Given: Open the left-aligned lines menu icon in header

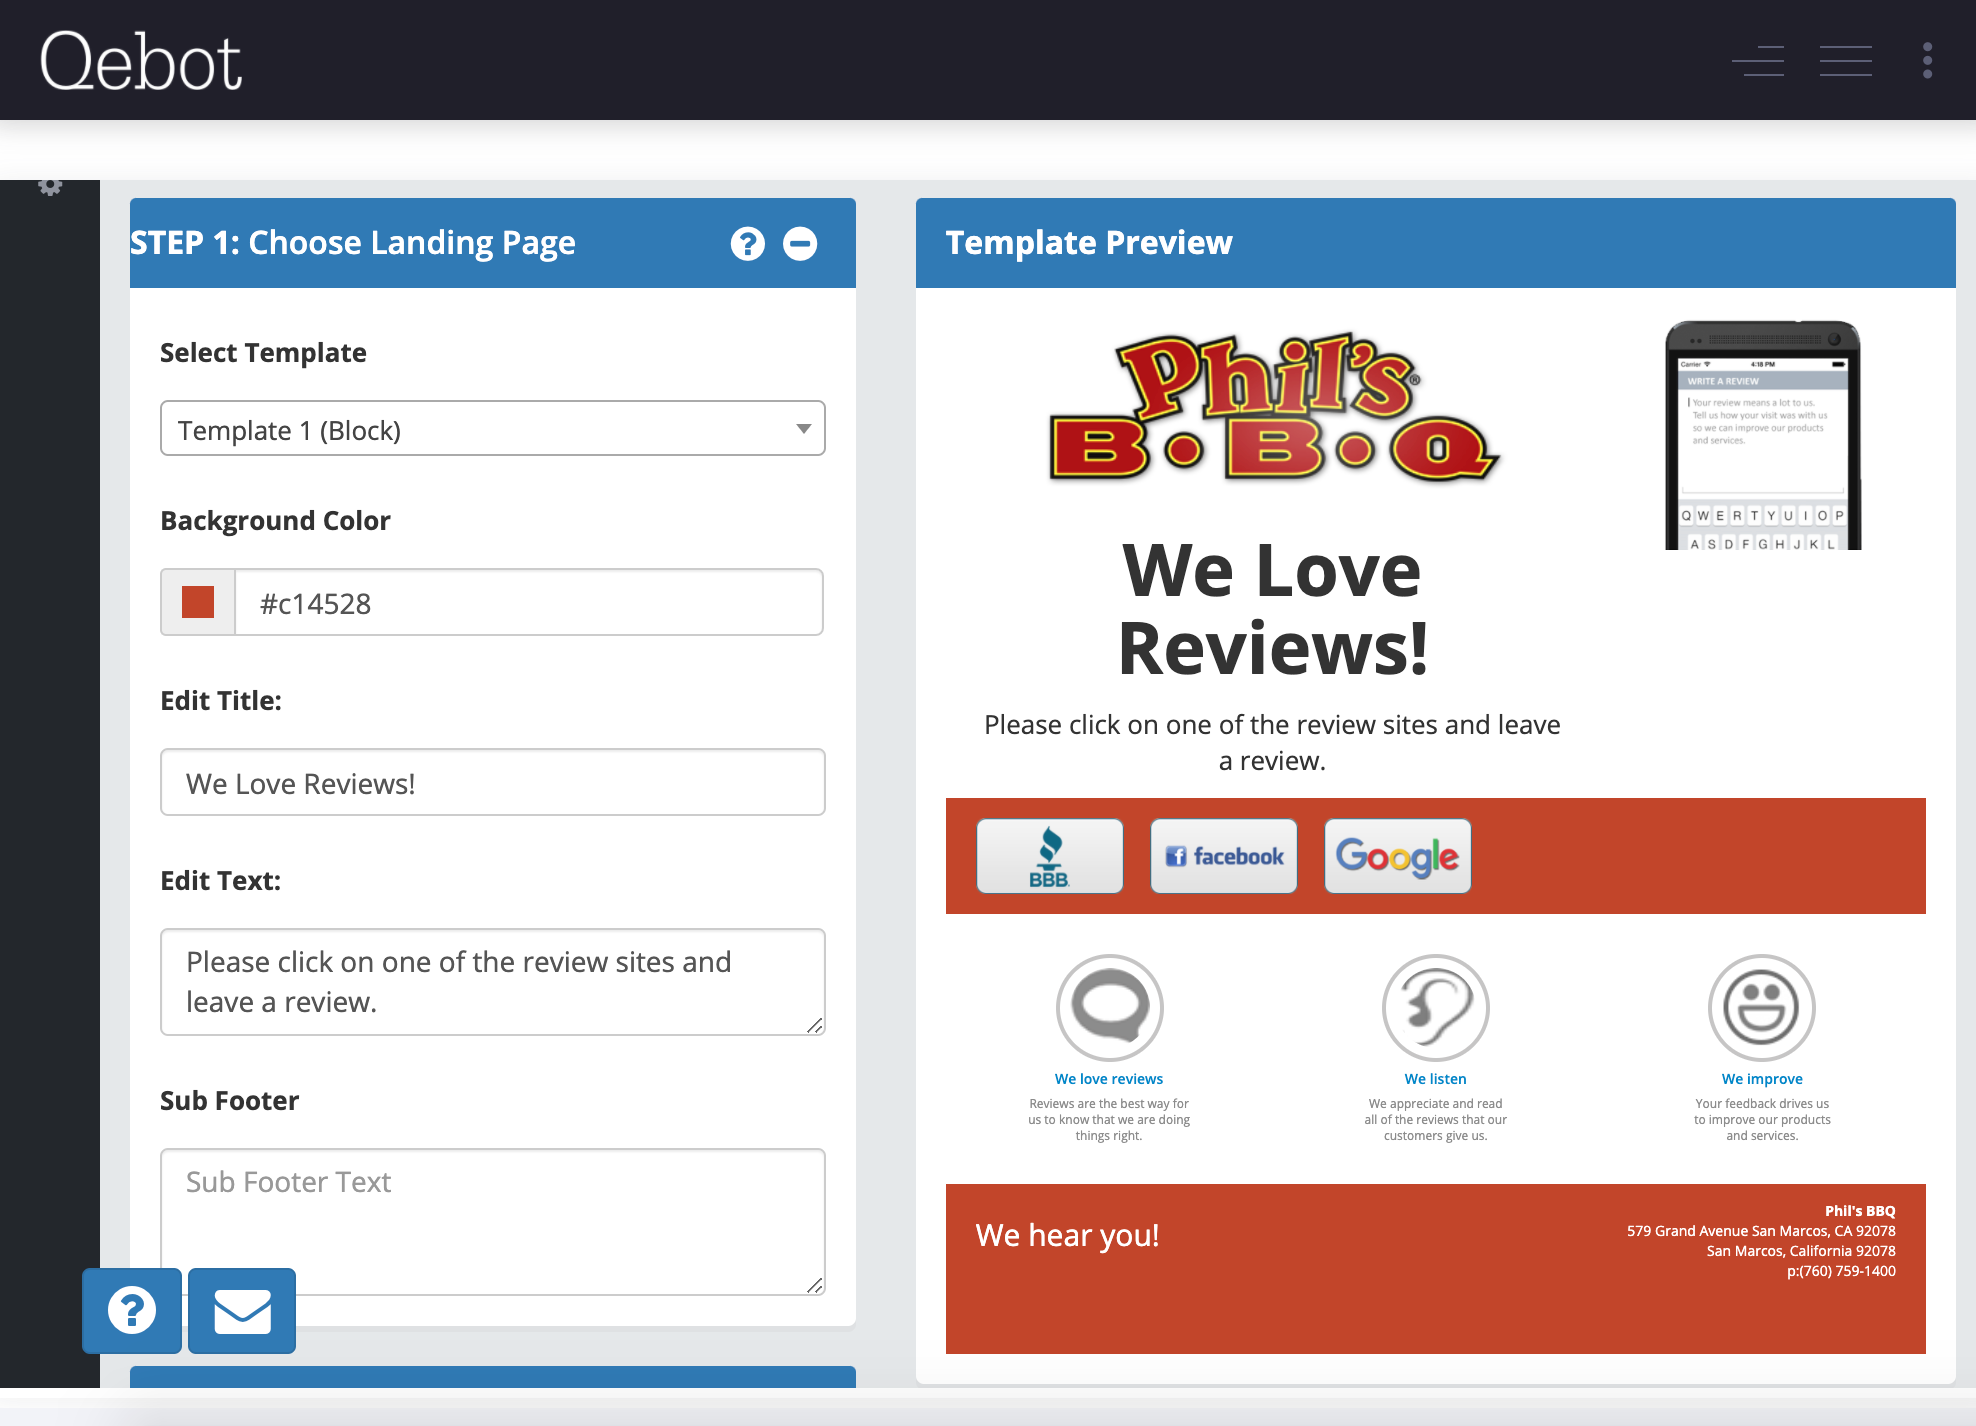Looking at the screenshot, I should point(1758,61).
